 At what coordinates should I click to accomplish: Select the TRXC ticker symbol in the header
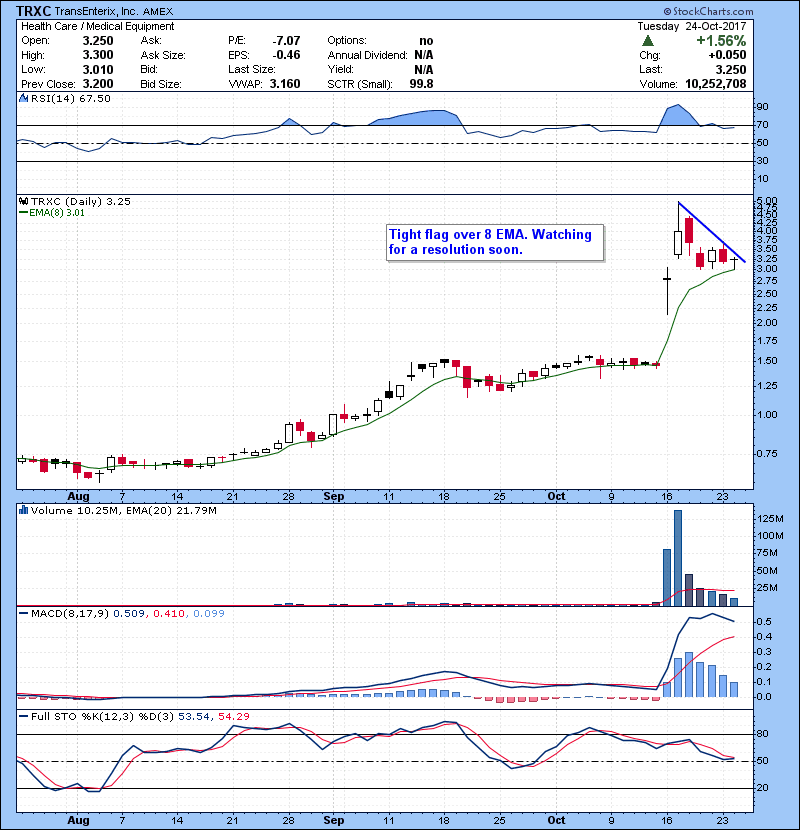pos(33,11)
